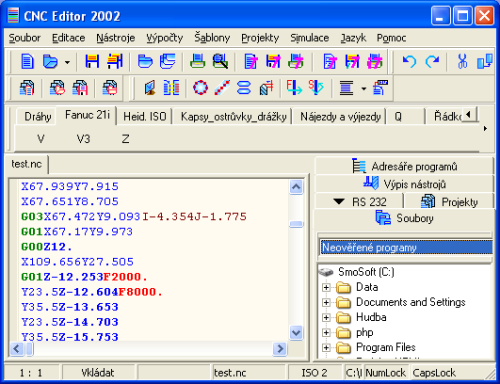Insert the V template
Viewport: 500px width, 384px height.
click(41, 139)
